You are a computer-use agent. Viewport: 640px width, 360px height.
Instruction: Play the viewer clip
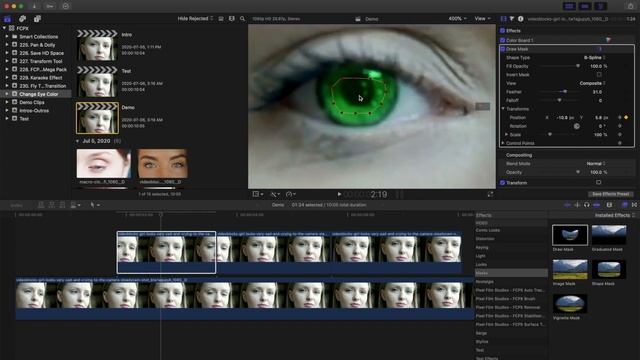point(339,194)
